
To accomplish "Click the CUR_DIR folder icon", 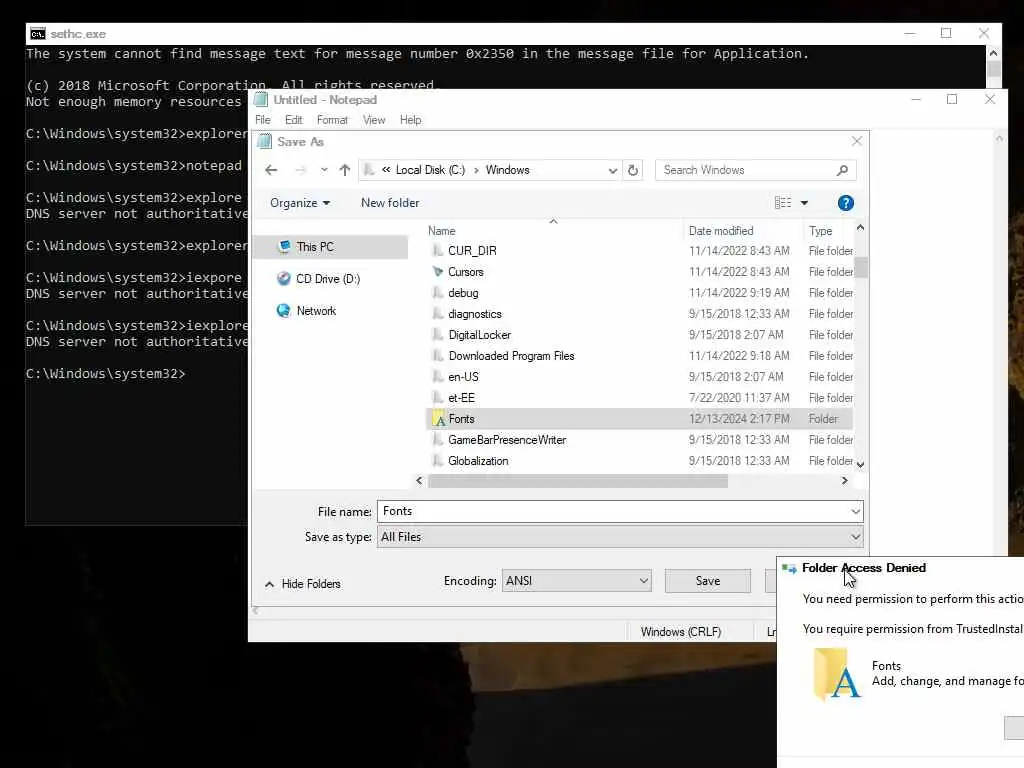I will 438,251.
